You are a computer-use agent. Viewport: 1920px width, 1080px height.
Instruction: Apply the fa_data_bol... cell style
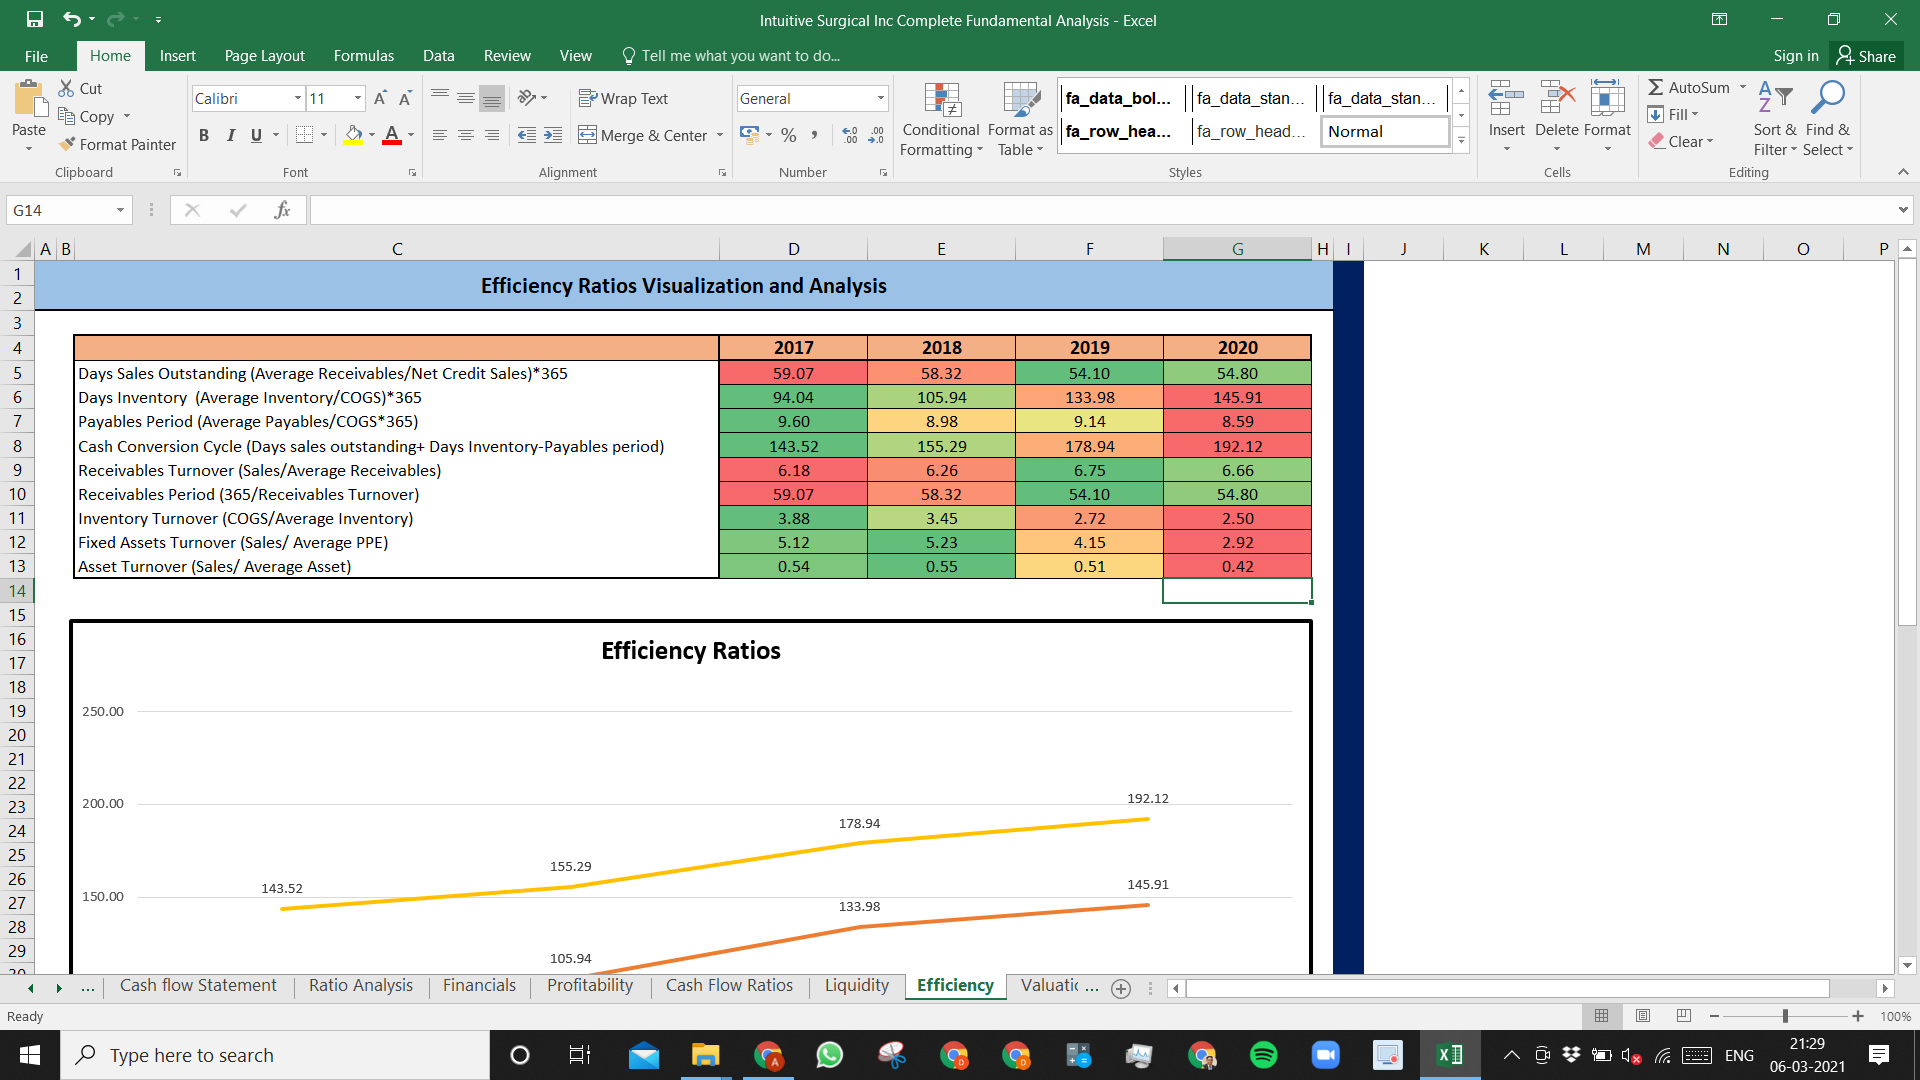[x=1120, y=98]
